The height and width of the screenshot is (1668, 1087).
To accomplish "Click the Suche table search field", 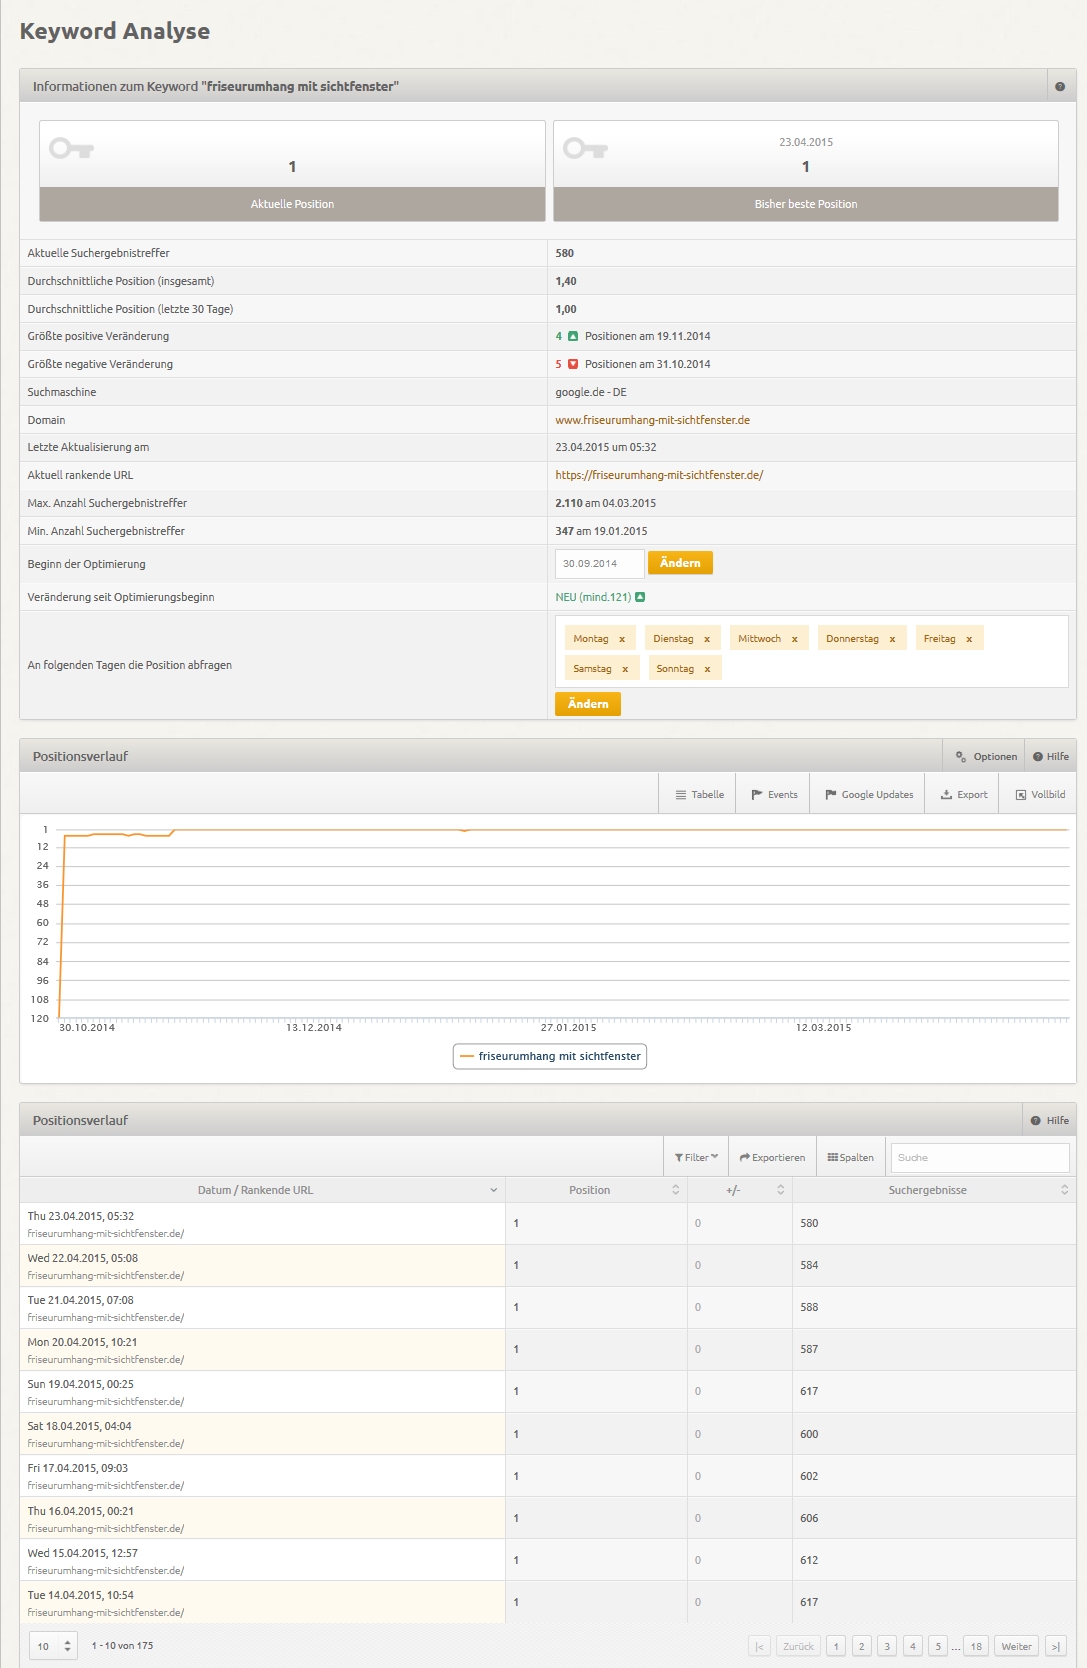I will (x=979, y=1158).
